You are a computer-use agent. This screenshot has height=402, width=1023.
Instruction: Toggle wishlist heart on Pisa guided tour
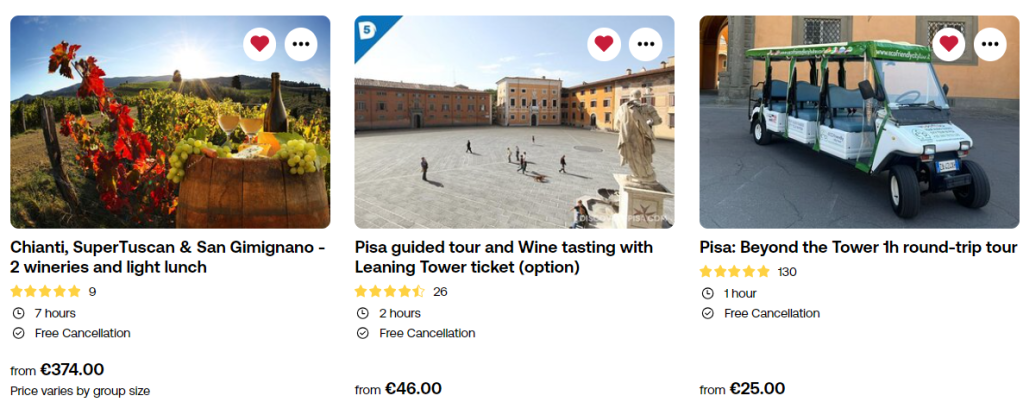604,44
